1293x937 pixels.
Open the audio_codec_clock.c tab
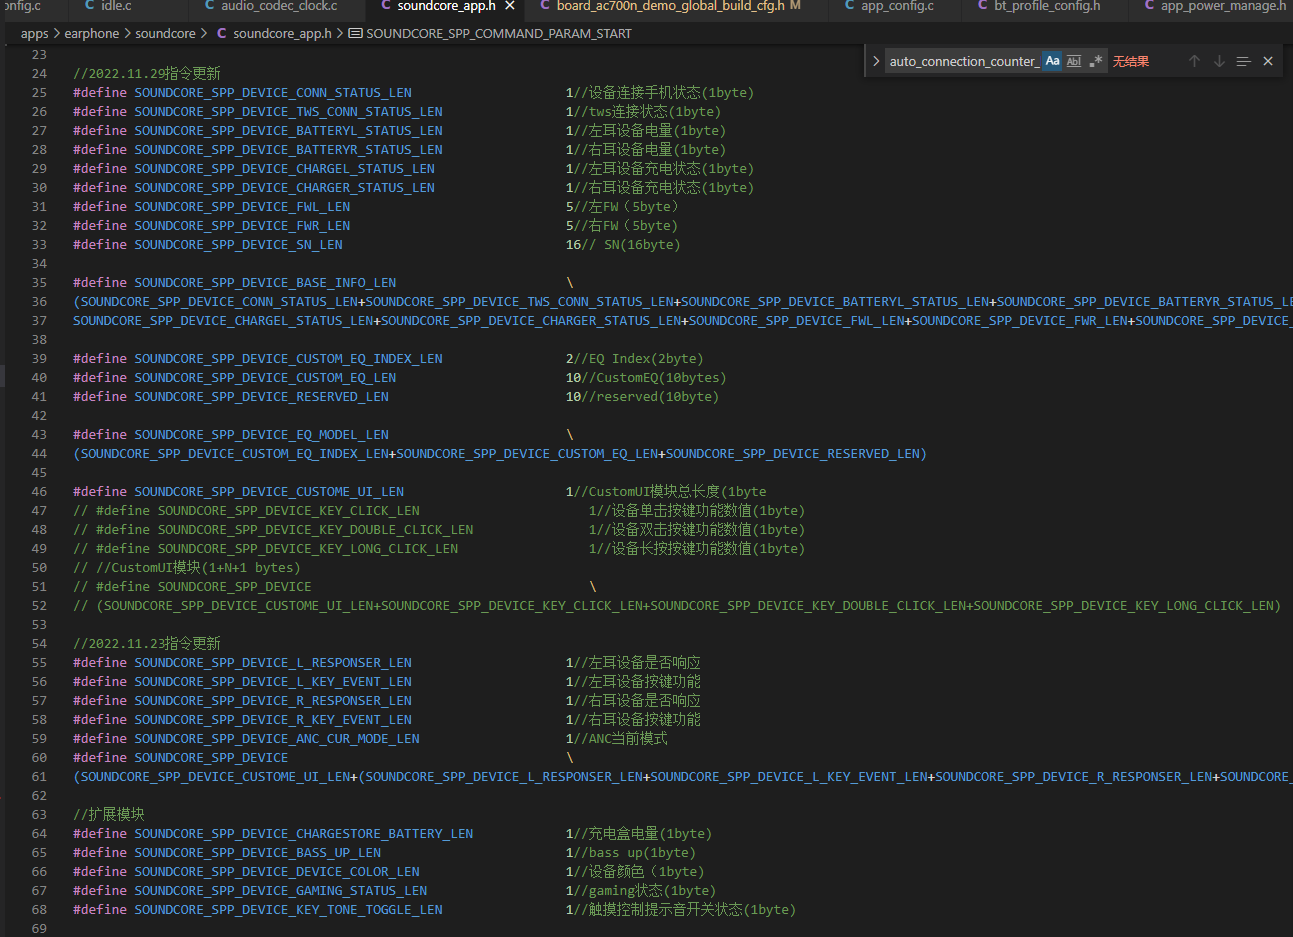pyautogui.click(x=279, y=6)
